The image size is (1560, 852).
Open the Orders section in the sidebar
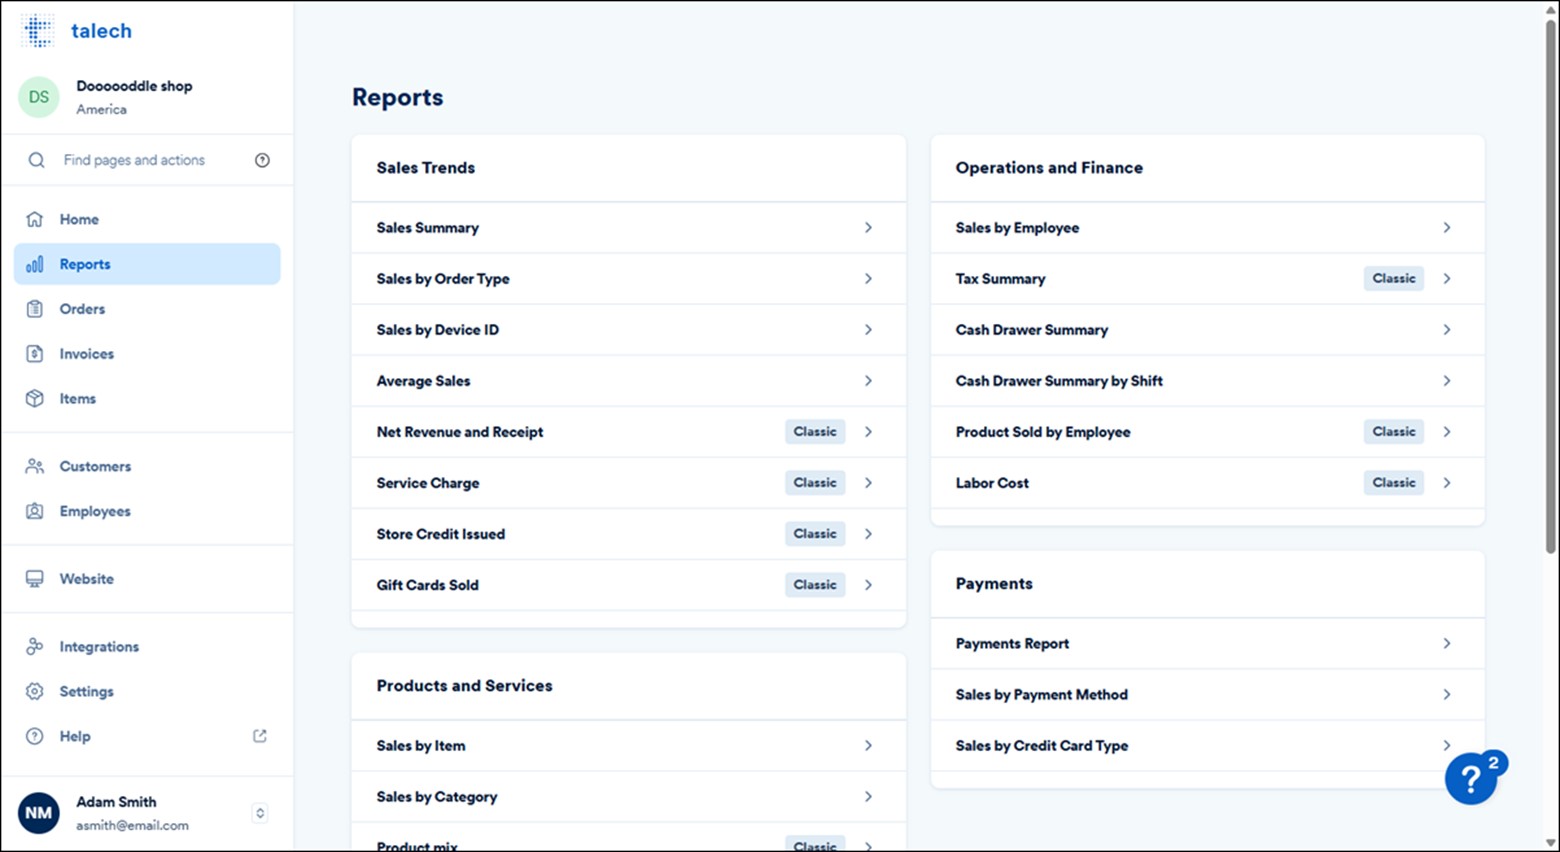point(82,309)
